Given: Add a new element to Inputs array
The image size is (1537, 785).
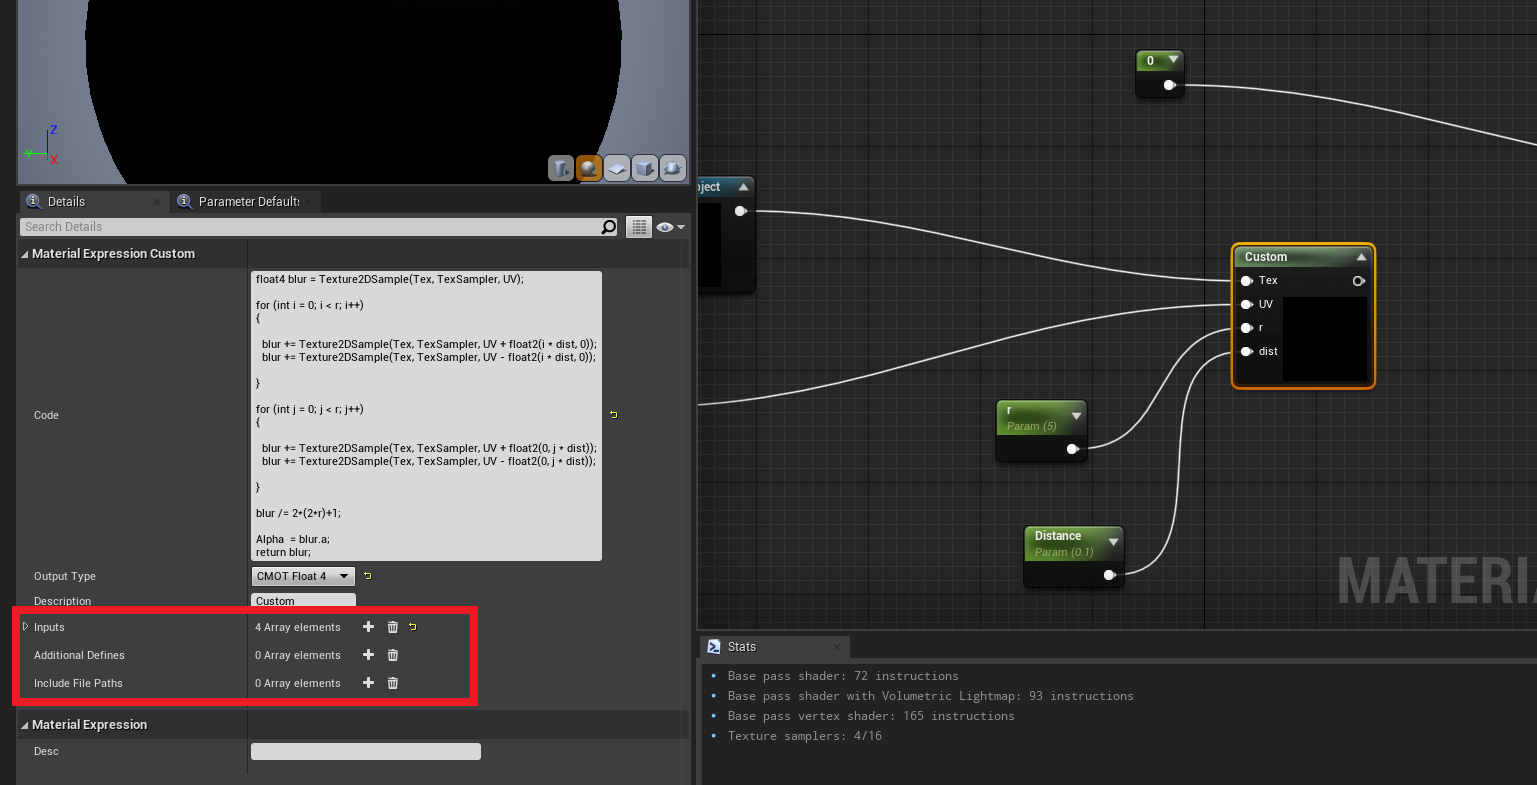Looking at the screenshot, I should [368, 627].
